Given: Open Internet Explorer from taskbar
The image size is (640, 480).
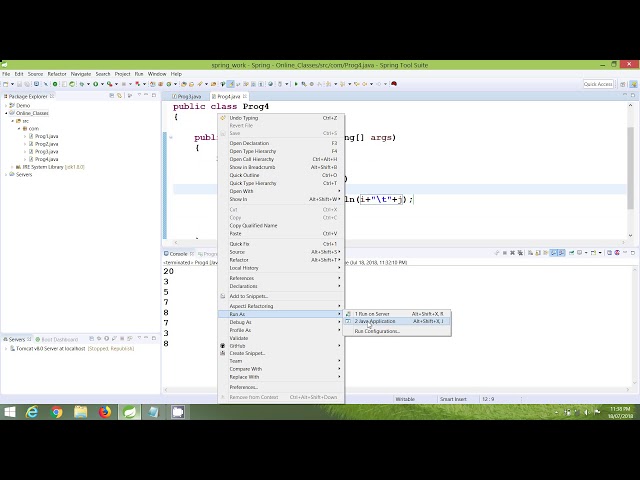Looking at the screenshot, I should [32, 412].
